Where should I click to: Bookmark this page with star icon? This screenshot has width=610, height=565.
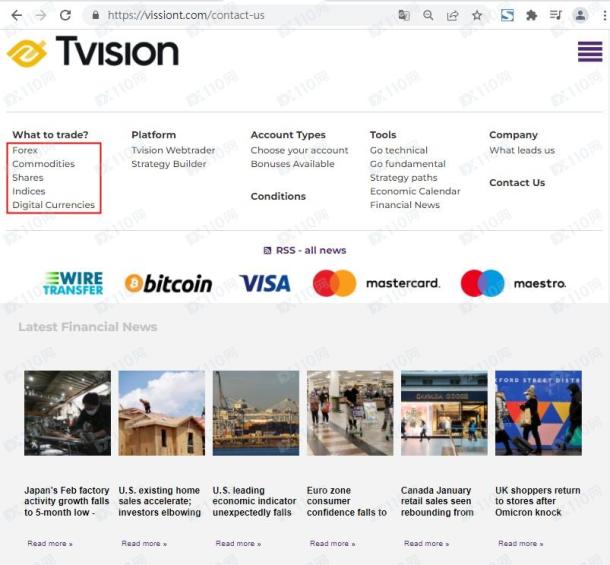pyautogui.click(x=477, y=16)
